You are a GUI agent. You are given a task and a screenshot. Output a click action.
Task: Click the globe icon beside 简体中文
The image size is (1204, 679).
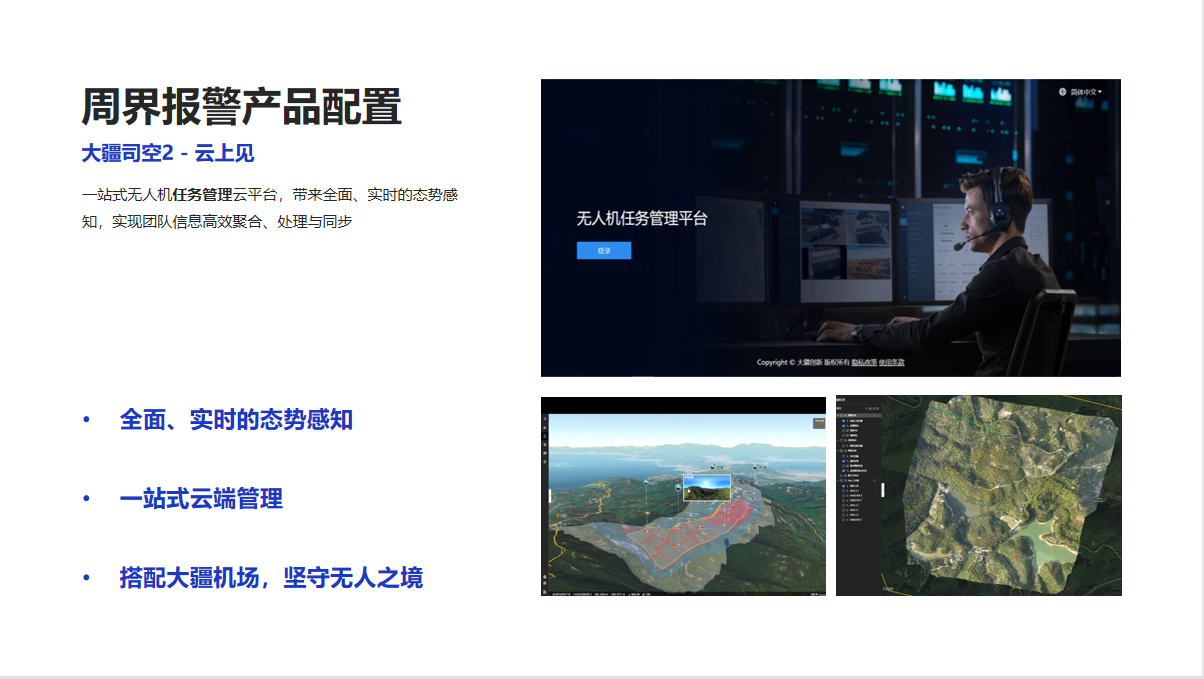[x=1063, y=92]
